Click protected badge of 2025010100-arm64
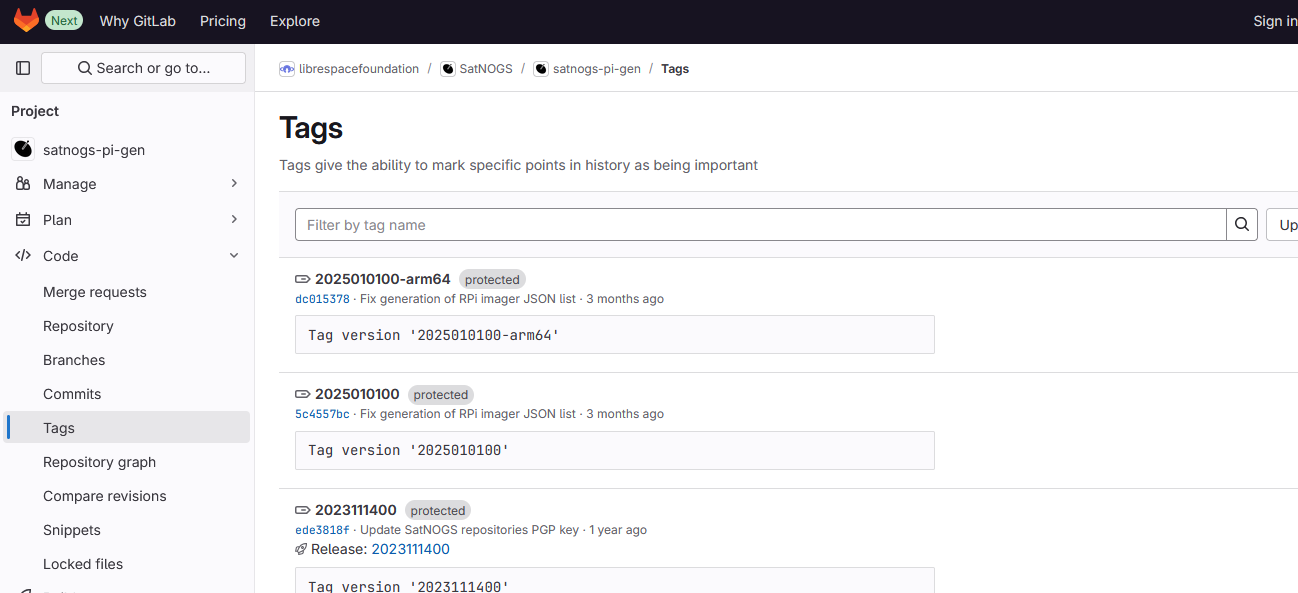The width and height of the screenshot is (1298, 593). pyautogui.click(x=492, y=280)
